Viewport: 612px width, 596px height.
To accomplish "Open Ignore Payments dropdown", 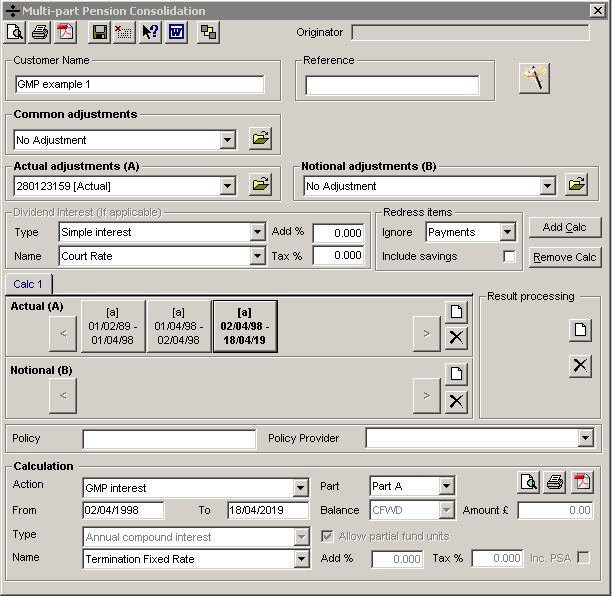I will pyautogui.click(x=507, y=232).
